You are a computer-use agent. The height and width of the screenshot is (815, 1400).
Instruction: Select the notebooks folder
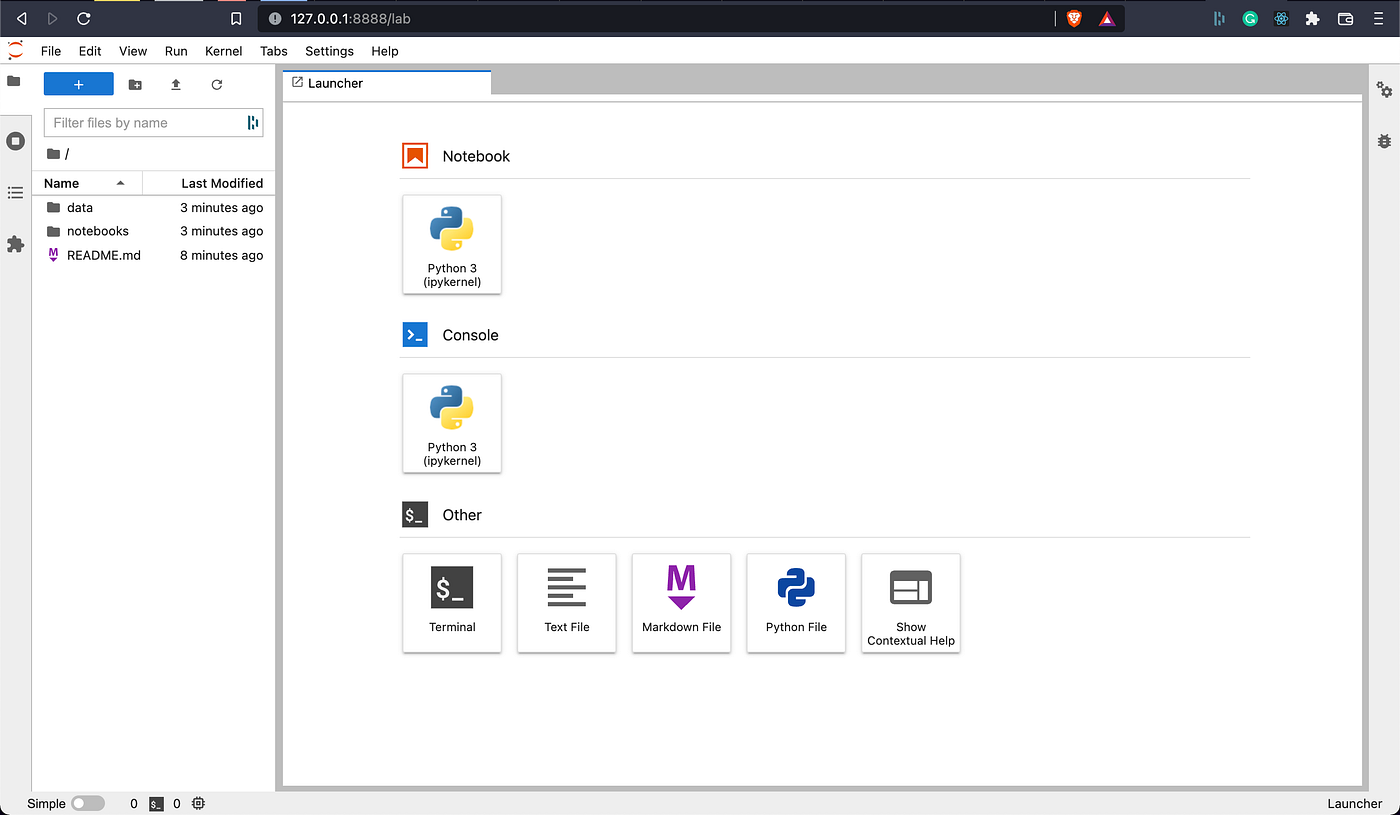(154, 231)
